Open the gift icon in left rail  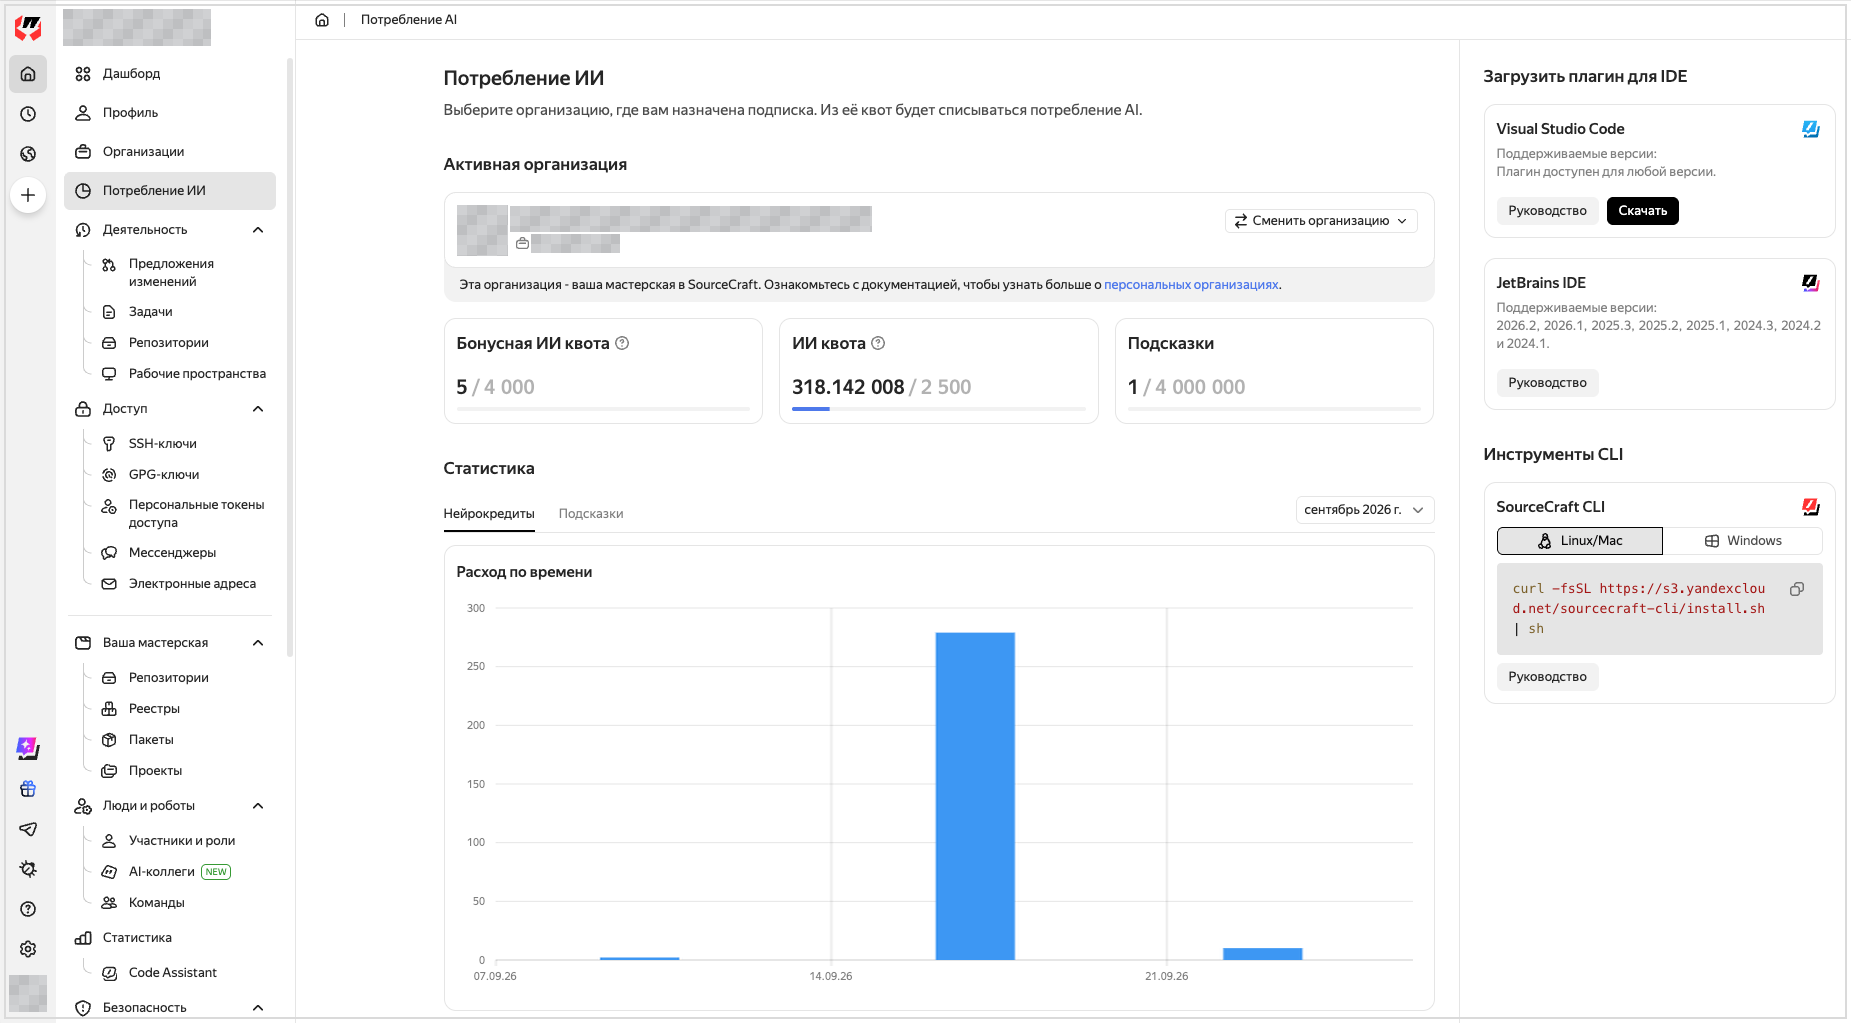(x=28, y=789)
